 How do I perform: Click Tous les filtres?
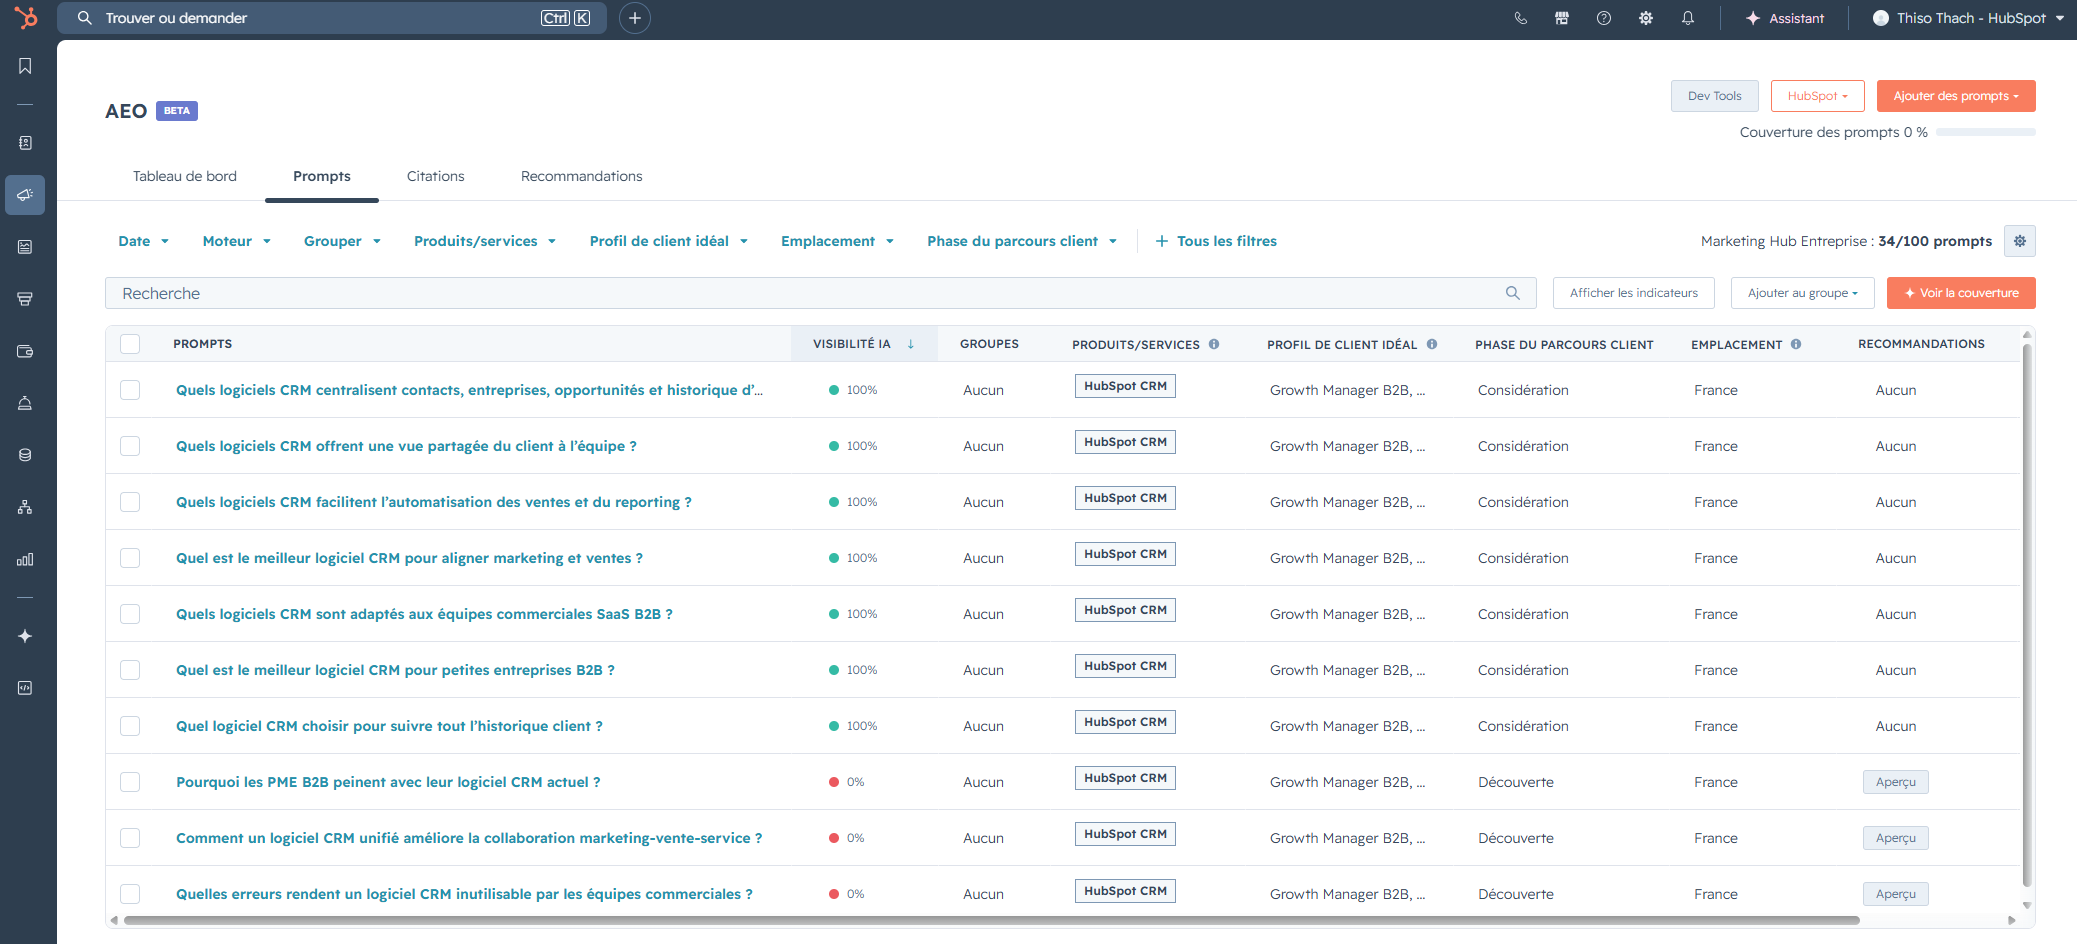[1216, 241]
